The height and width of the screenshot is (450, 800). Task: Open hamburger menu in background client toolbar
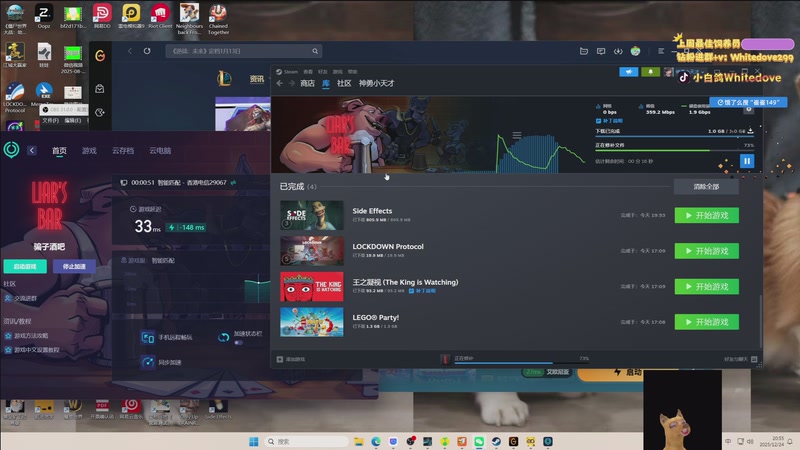(x=661, y=51)
